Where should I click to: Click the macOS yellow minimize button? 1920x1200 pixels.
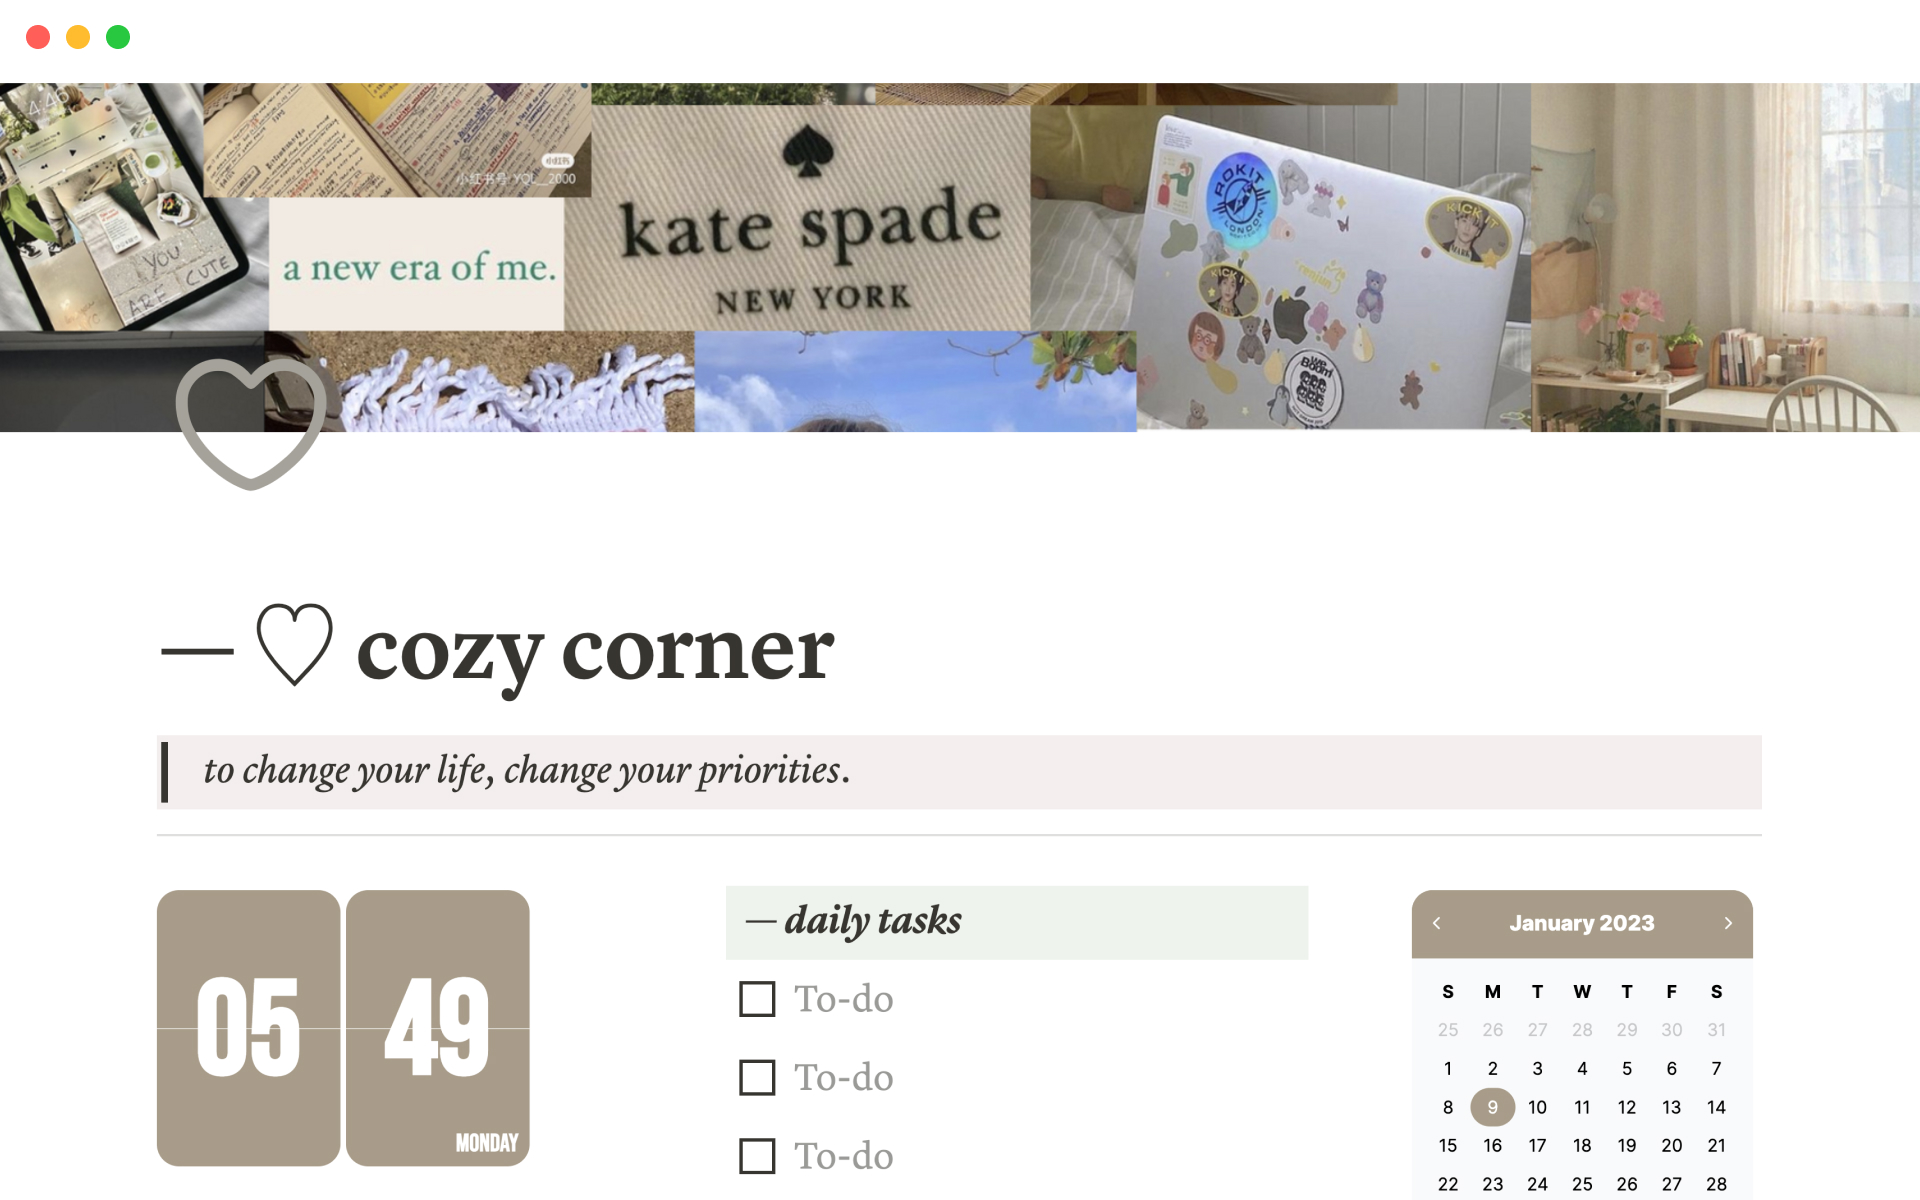point(77,36)
